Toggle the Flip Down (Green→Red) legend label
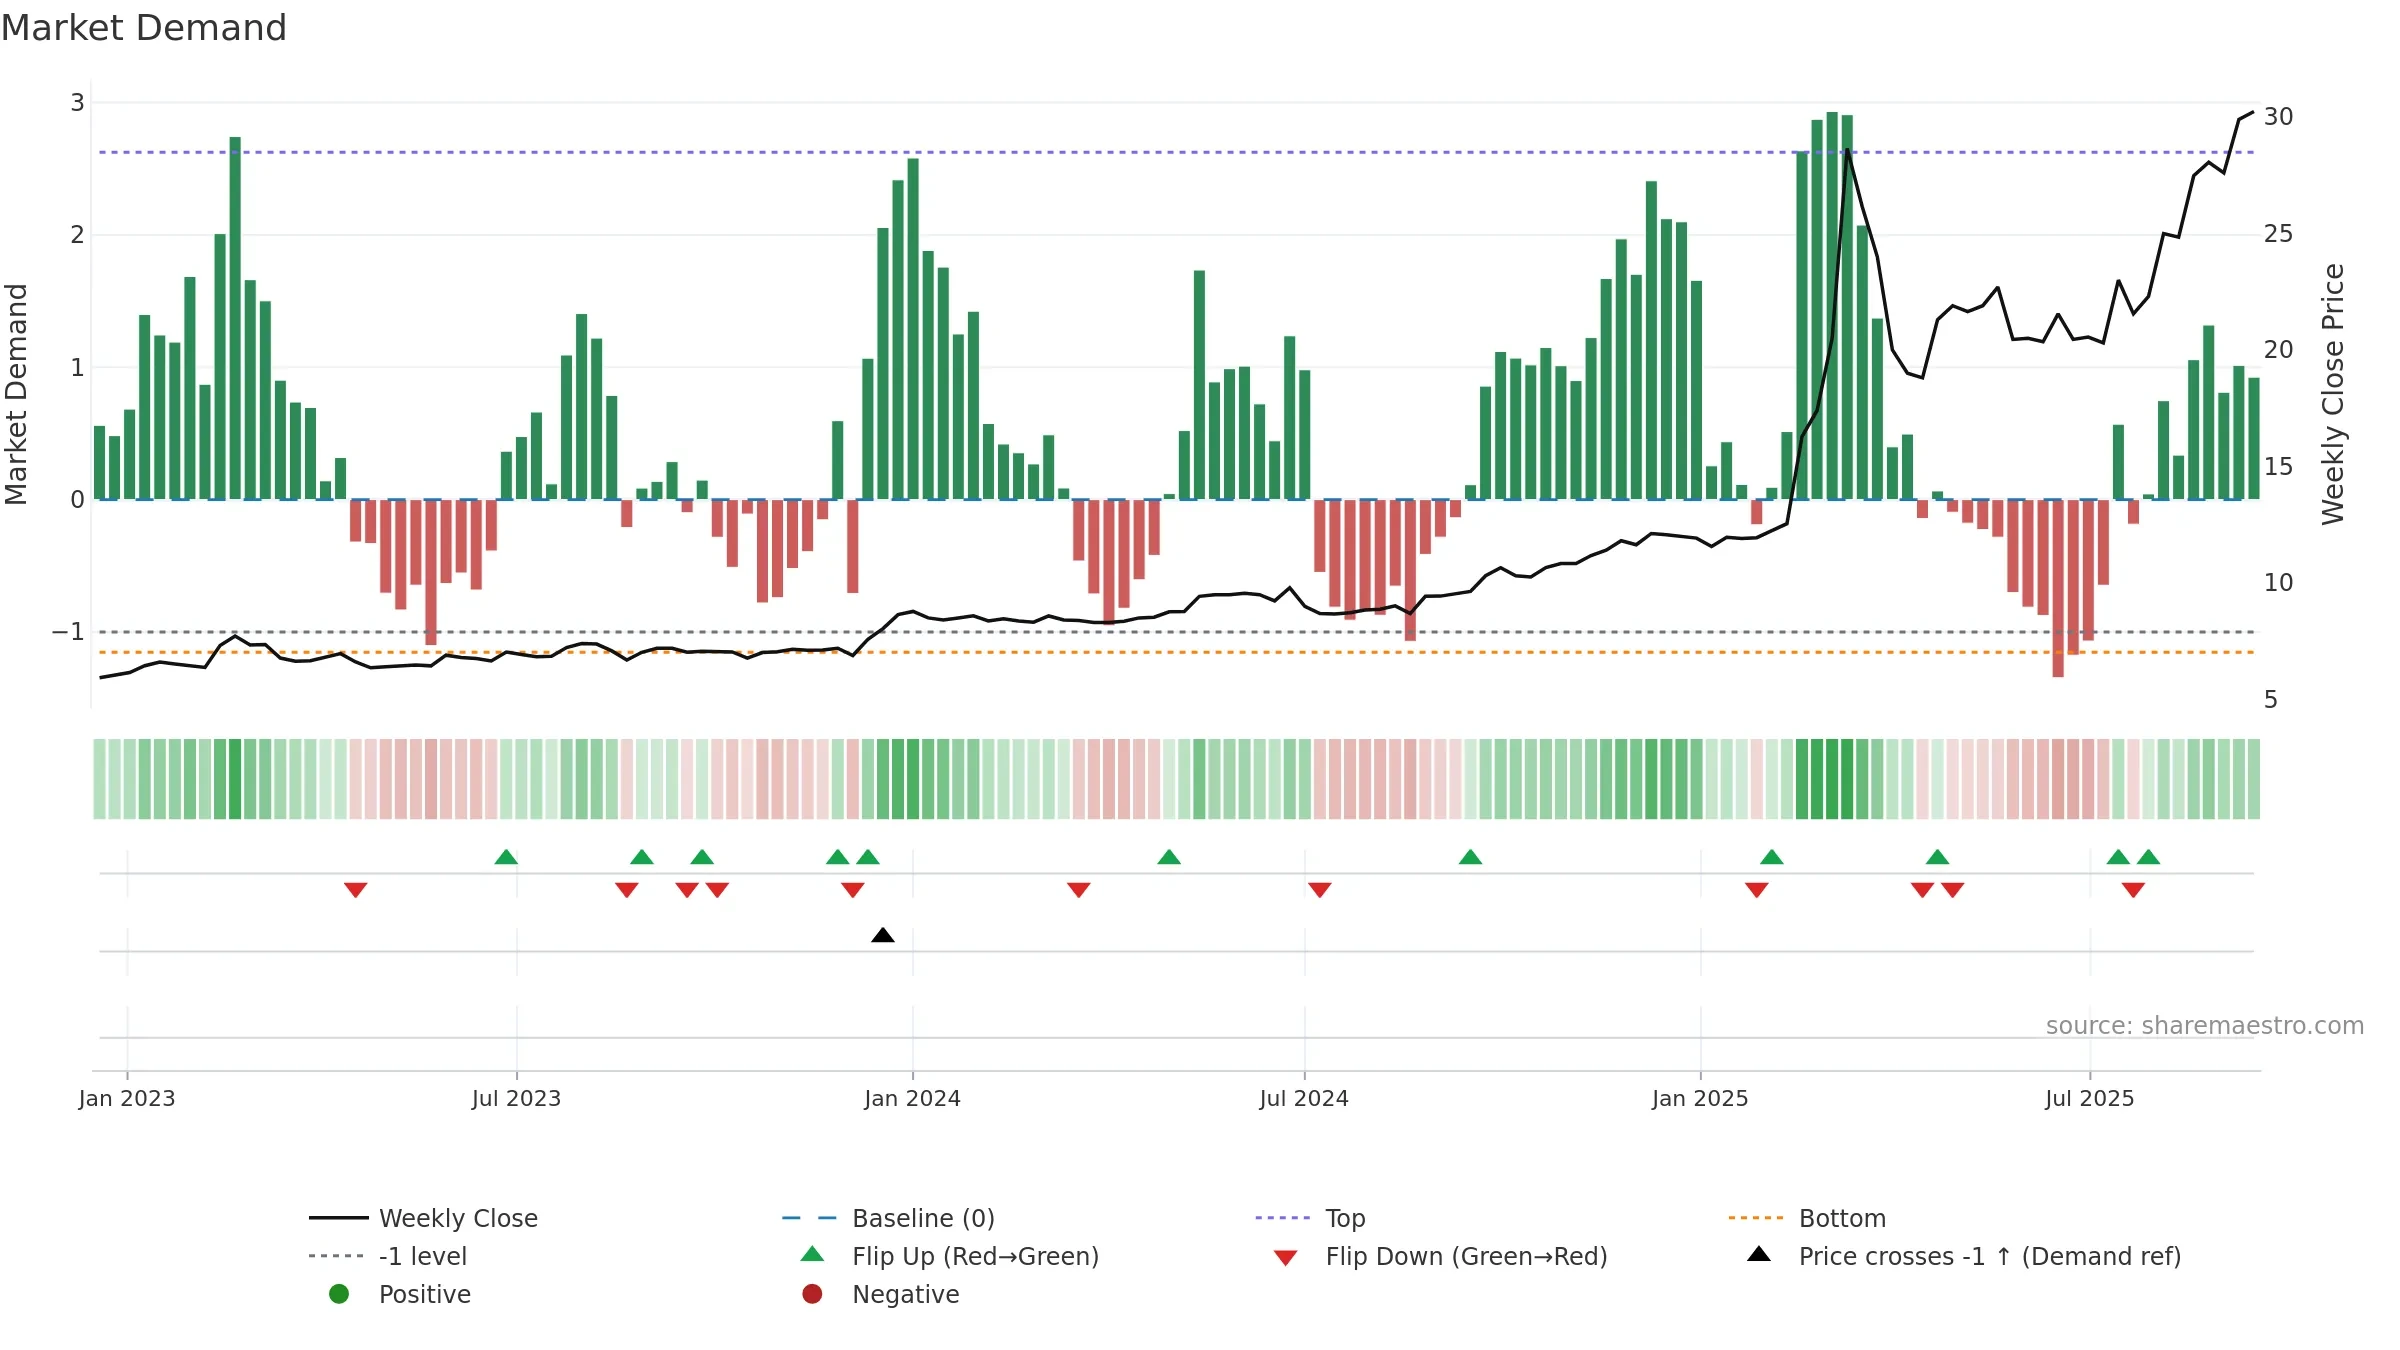The height and width of the screenshot is (1350, 2400). point(1466,1256)
